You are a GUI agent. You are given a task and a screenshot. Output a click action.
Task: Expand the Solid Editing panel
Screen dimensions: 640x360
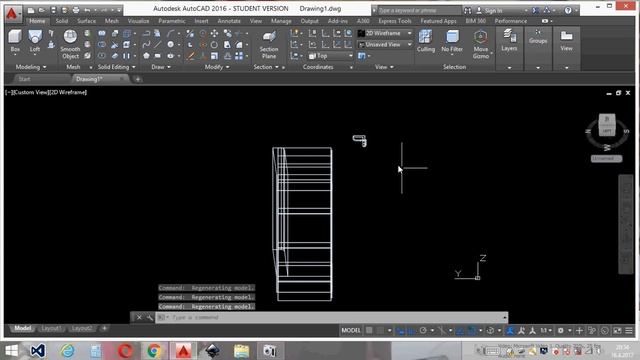(x=116, y=67)
